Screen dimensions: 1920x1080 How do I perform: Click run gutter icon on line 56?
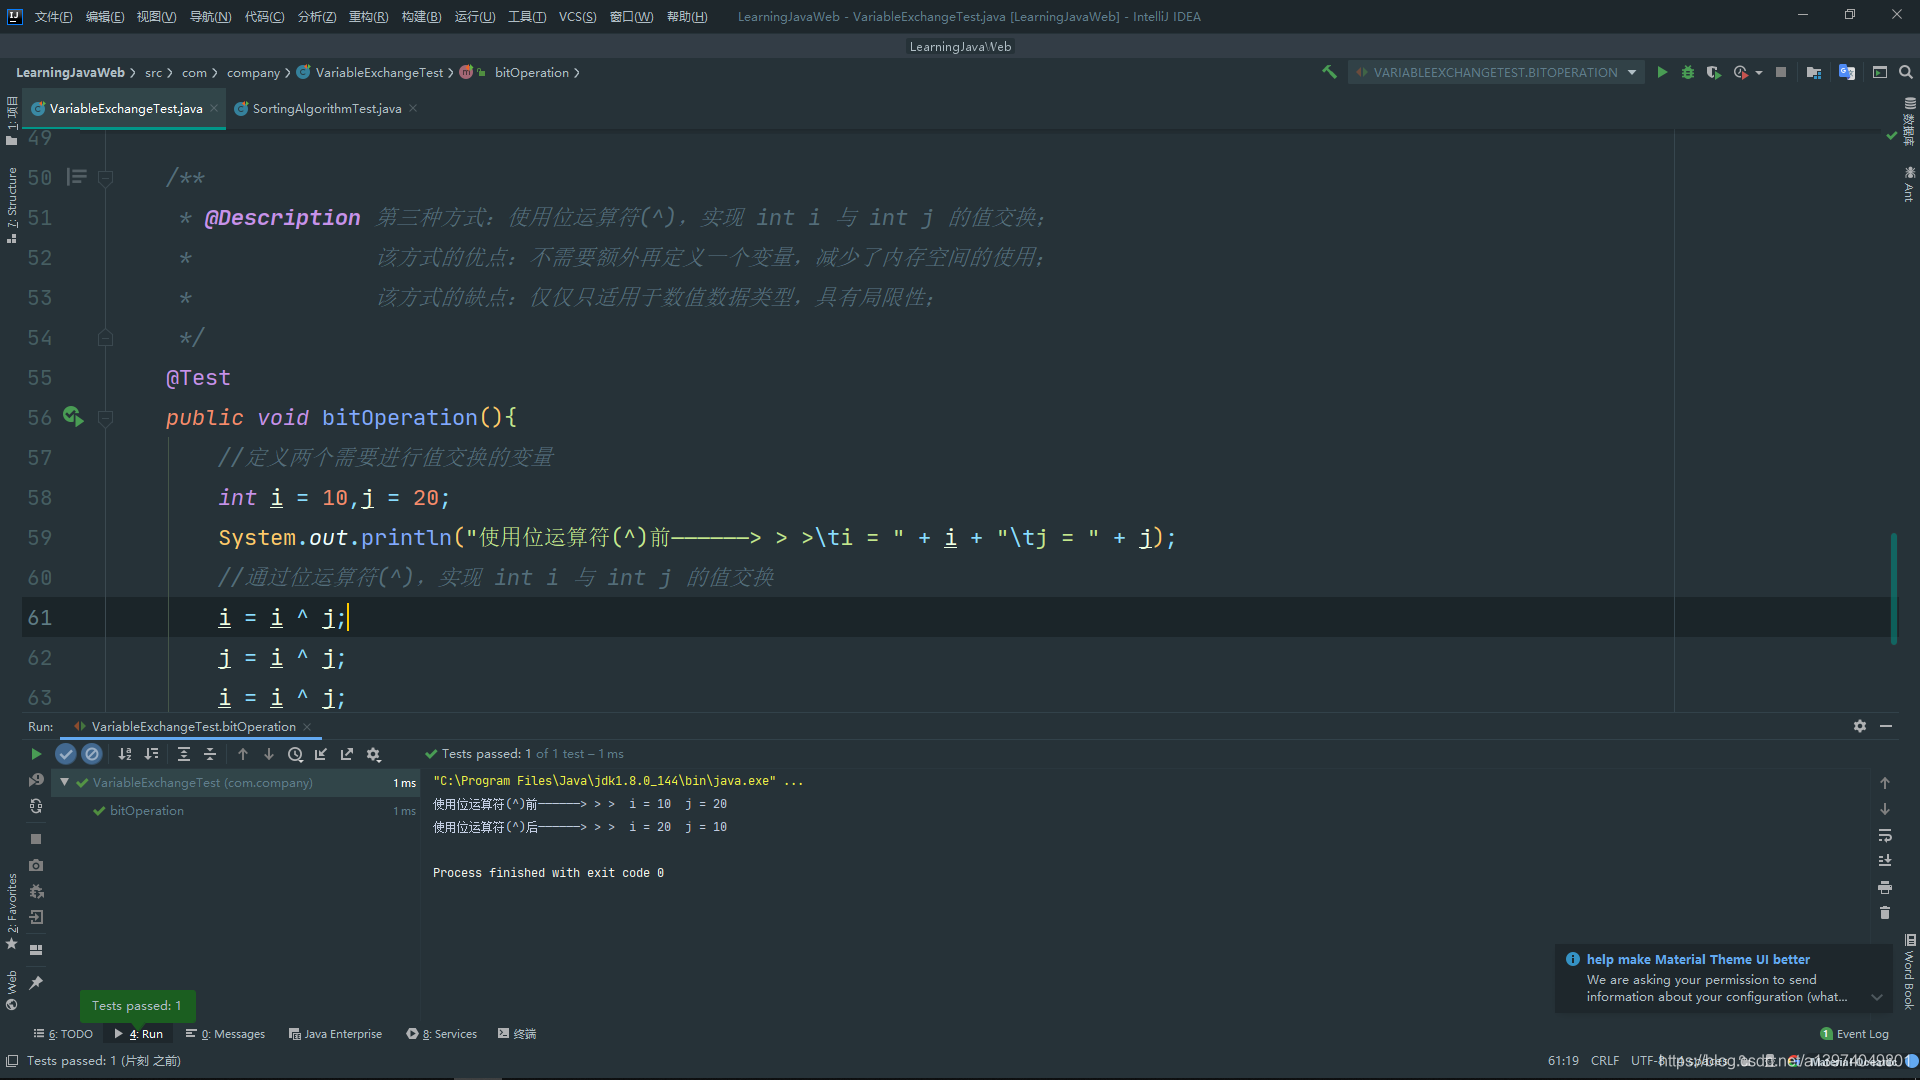73,416
